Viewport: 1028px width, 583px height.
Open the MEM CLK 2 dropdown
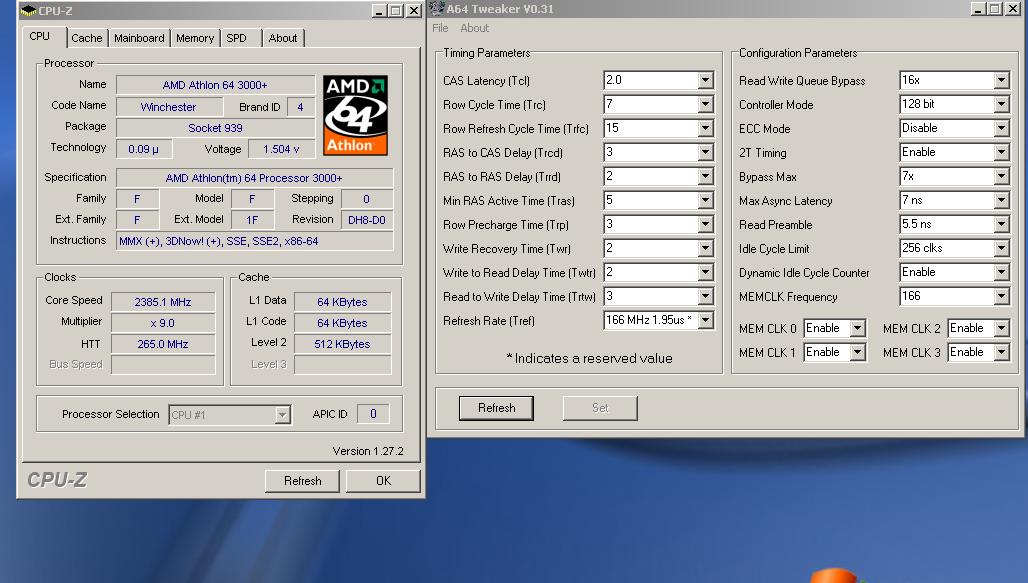click(1001, 328)
